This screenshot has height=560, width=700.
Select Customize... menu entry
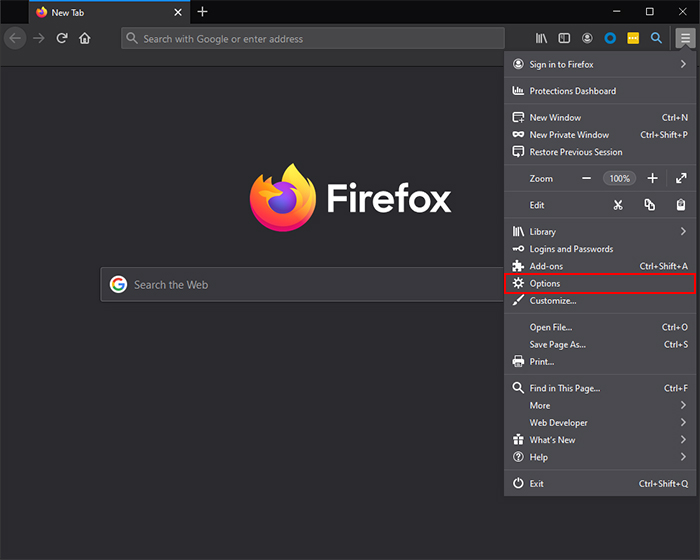coord(600,301)
